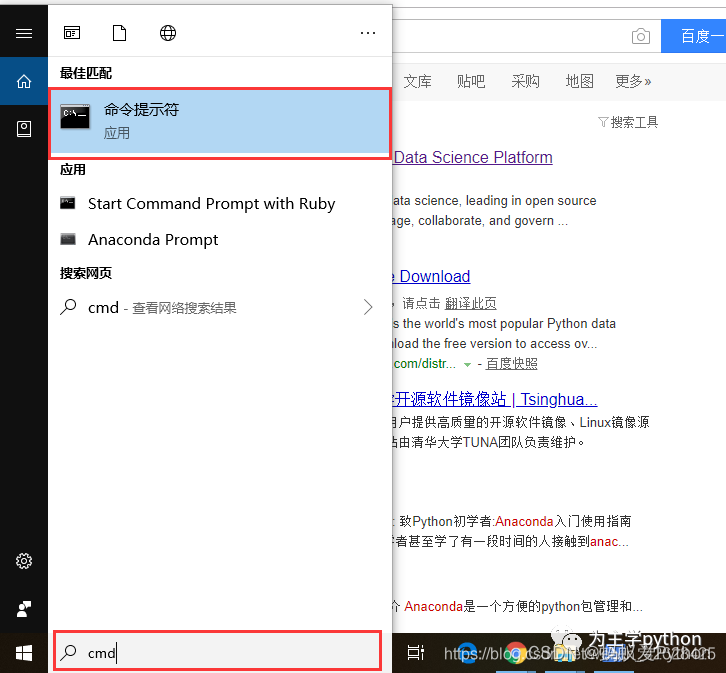Image resolution: width=726 pixels, height=673 pixels.
Task: Click the Anaconda Prompt icon
Action: coord(68,239)
